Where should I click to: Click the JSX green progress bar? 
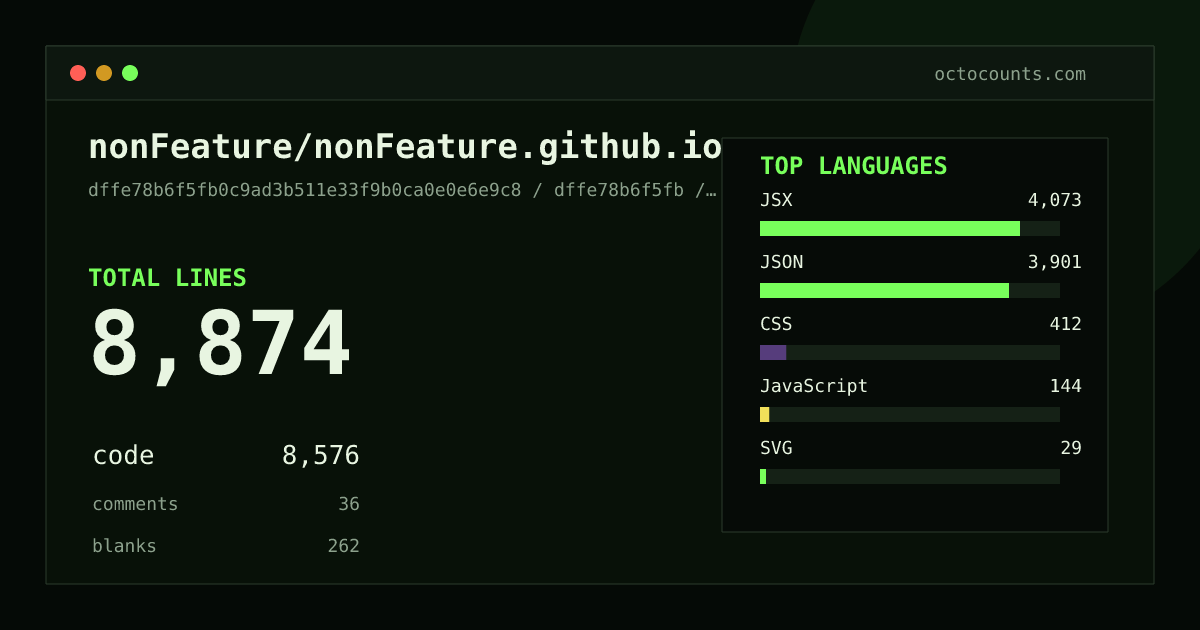[890, 228]
